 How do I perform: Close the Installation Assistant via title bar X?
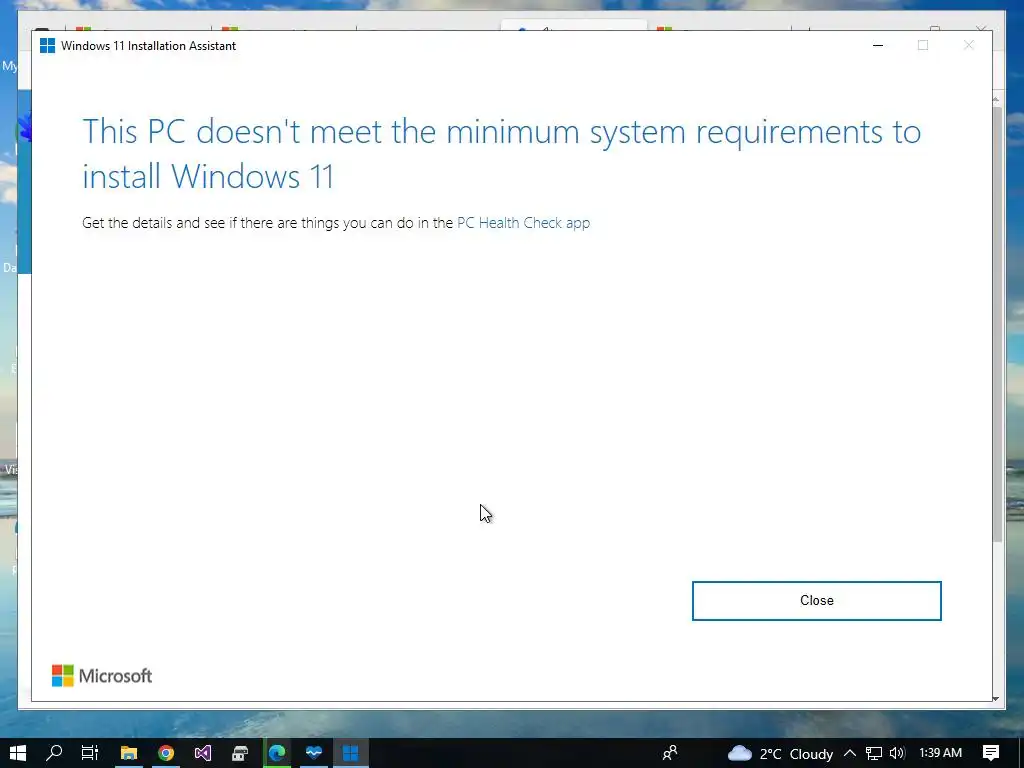click(968, 45)
